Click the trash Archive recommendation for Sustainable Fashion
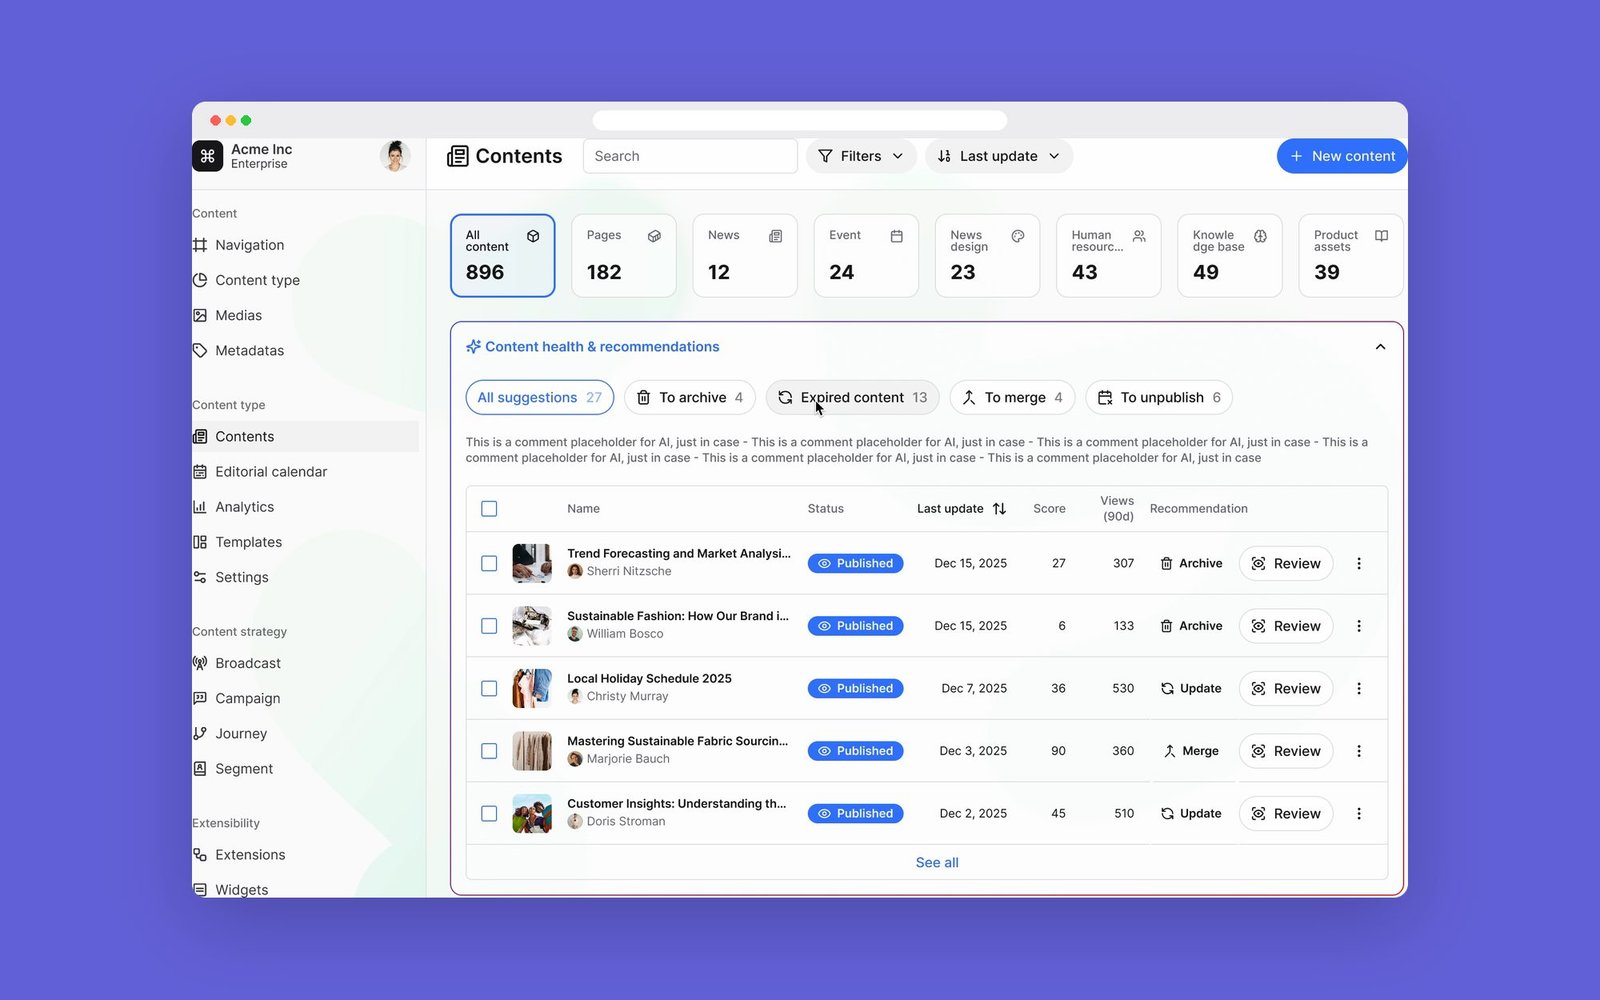The height and width of the screenshot is (1000, 1600). point(1191,626)
